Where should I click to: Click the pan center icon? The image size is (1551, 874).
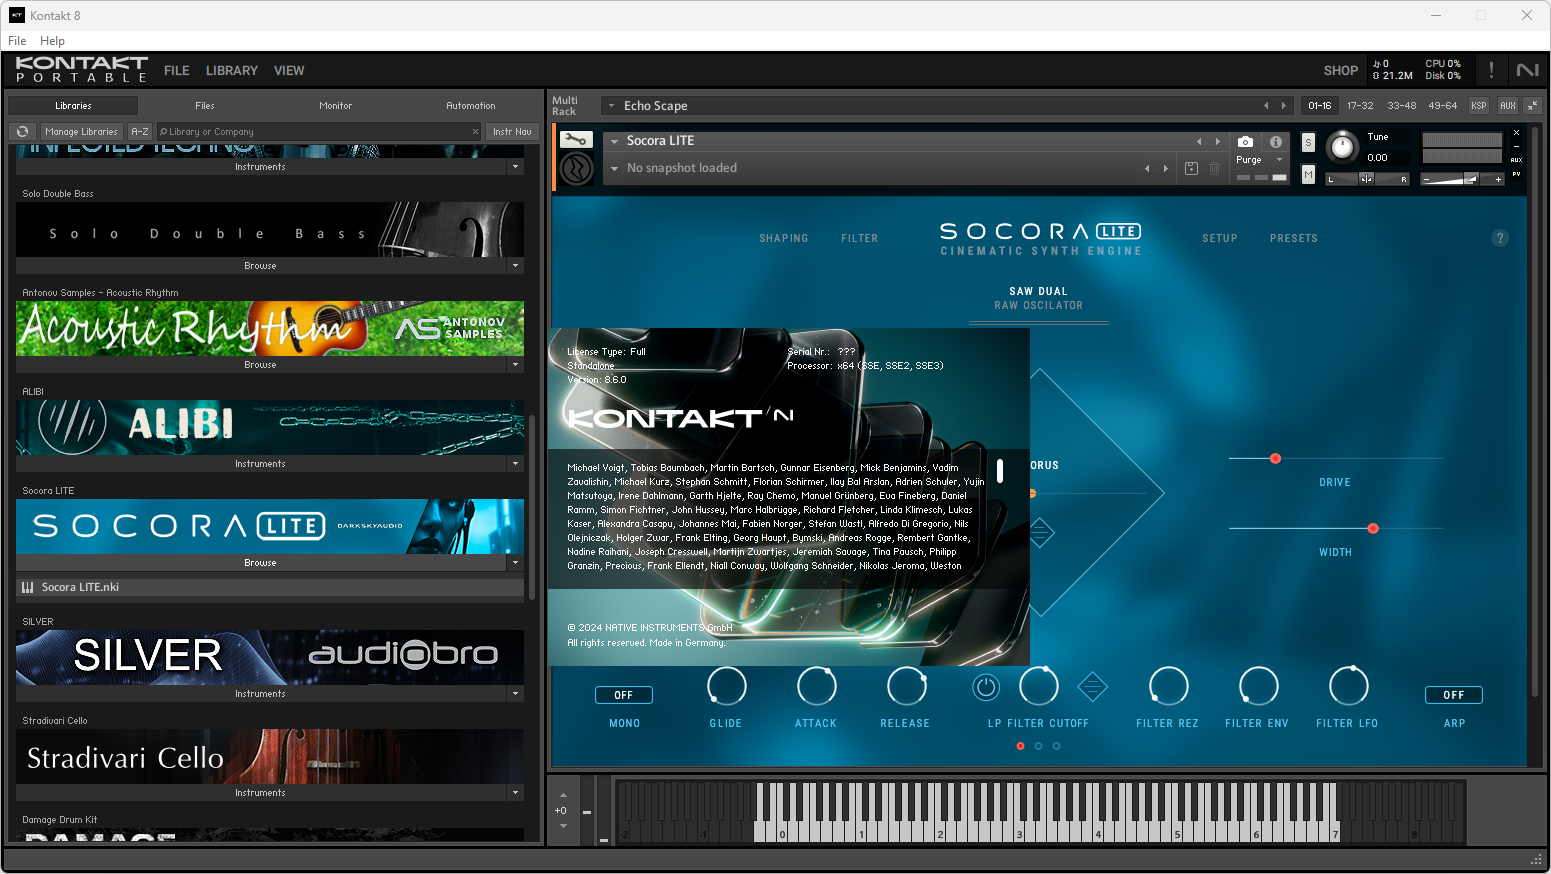coord(1366,179)
